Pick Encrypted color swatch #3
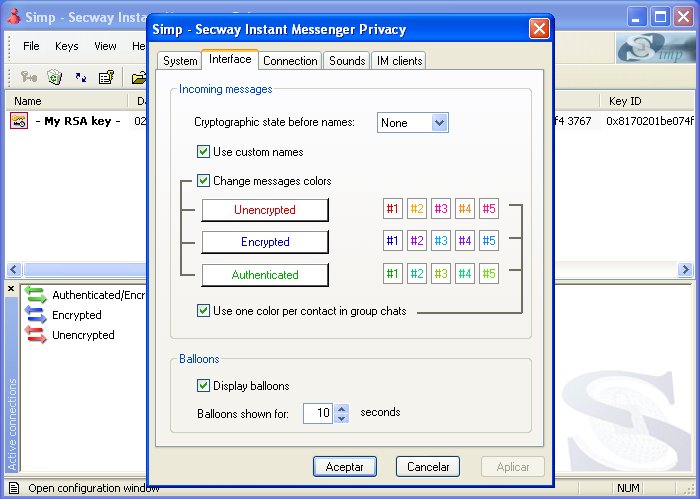700x499 pixels. [x=441, y=241]
